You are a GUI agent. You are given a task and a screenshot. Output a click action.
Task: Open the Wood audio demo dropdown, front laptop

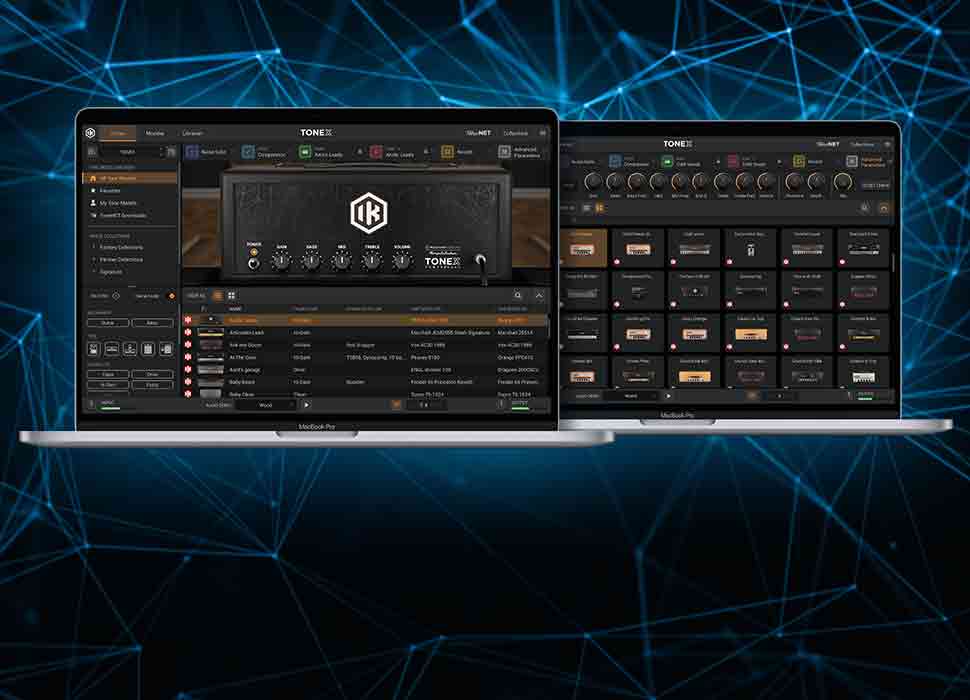[266, 405]
